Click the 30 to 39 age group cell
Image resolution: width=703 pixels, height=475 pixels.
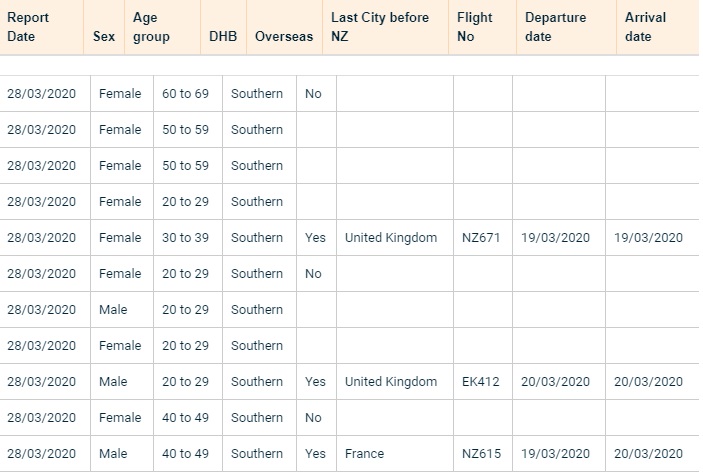(187, 238)
